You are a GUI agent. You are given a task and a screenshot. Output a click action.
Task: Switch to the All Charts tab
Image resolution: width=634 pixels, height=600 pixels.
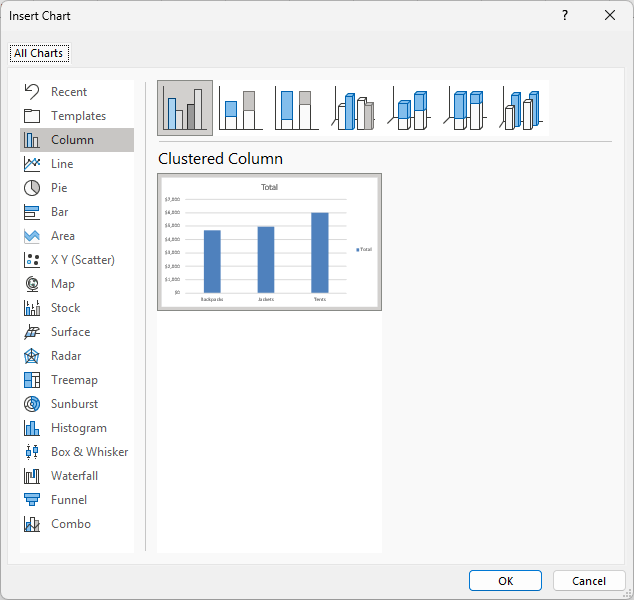[x=39, y=53]
